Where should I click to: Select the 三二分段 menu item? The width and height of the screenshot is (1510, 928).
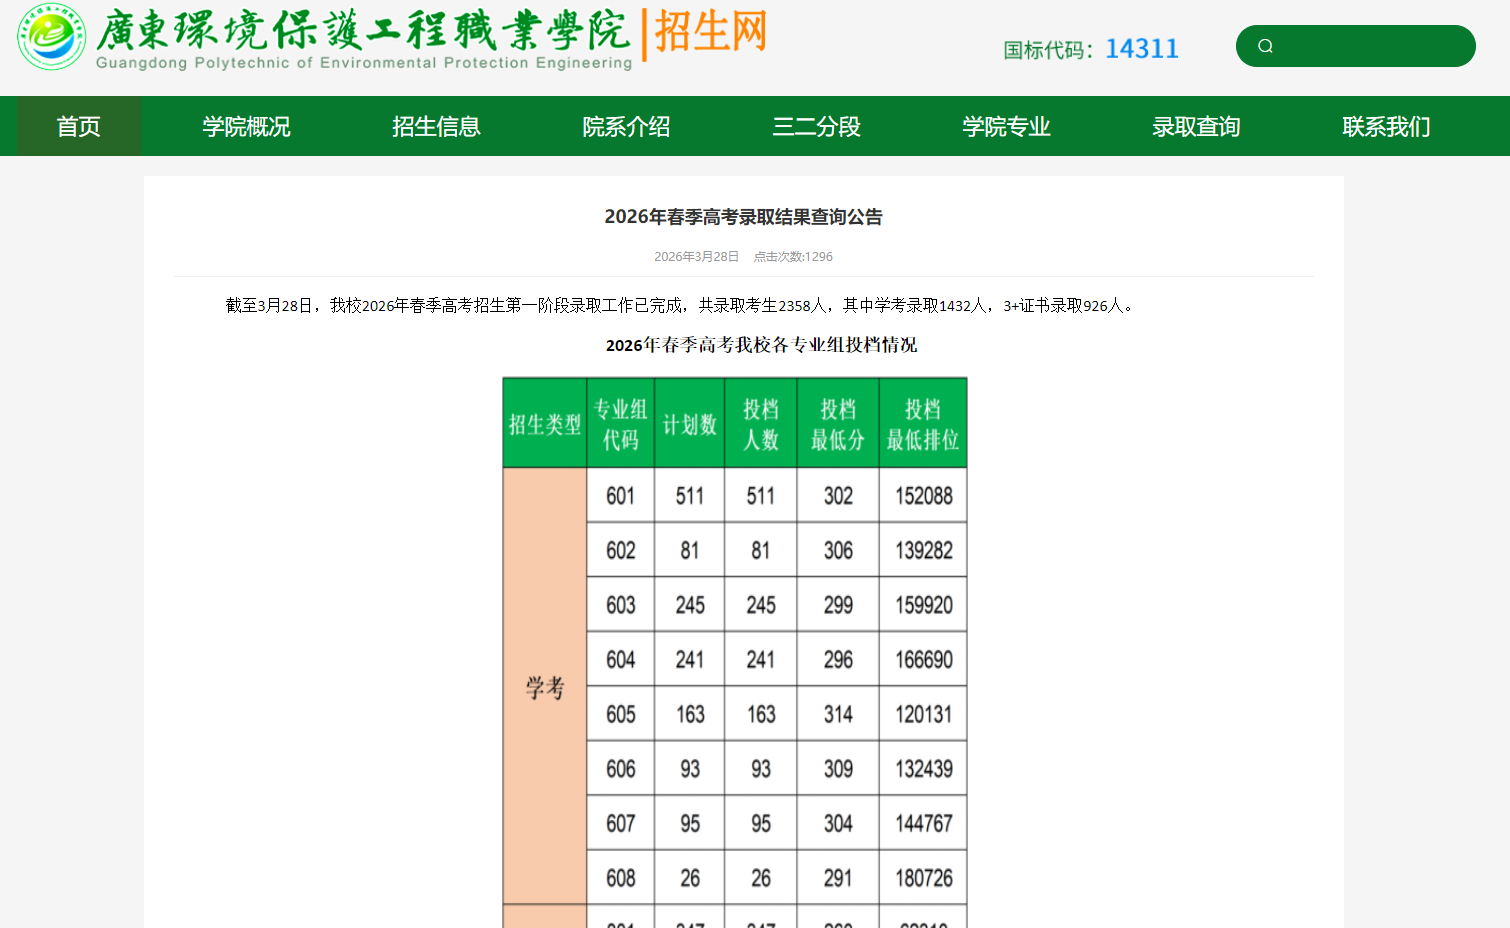(816, 126)
